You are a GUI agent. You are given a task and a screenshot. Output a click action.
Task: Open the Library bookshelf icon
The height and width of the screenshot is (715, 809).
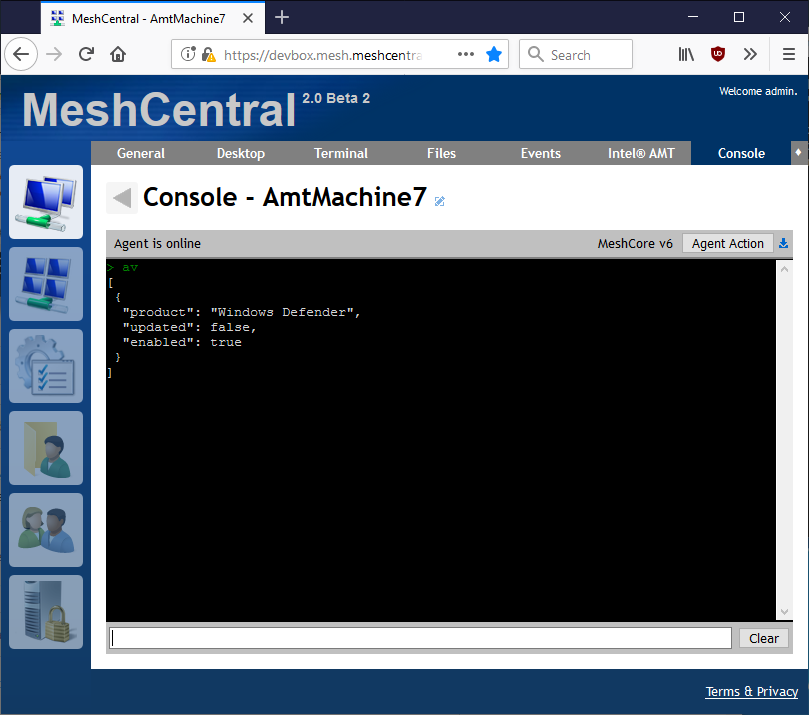click(686, 54)
